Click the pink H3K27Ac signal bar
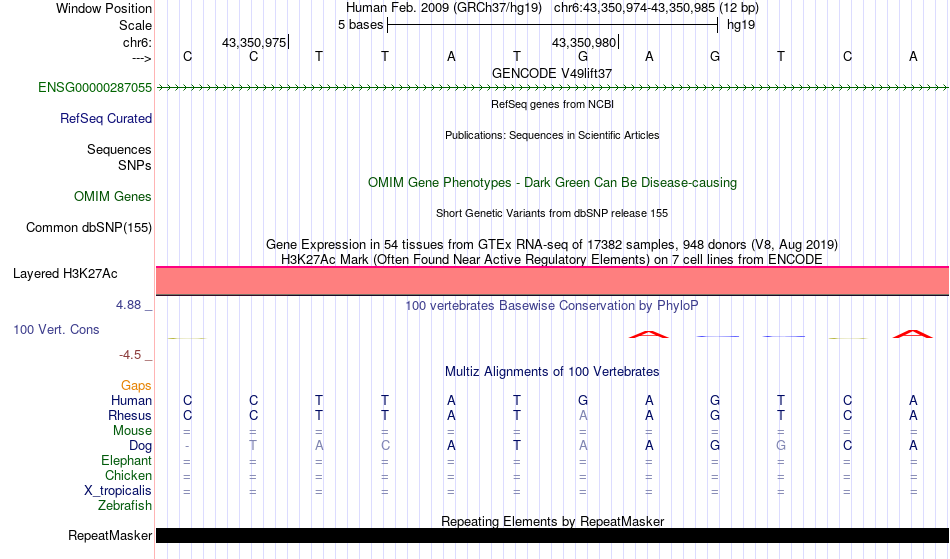 tap(553, 281)
